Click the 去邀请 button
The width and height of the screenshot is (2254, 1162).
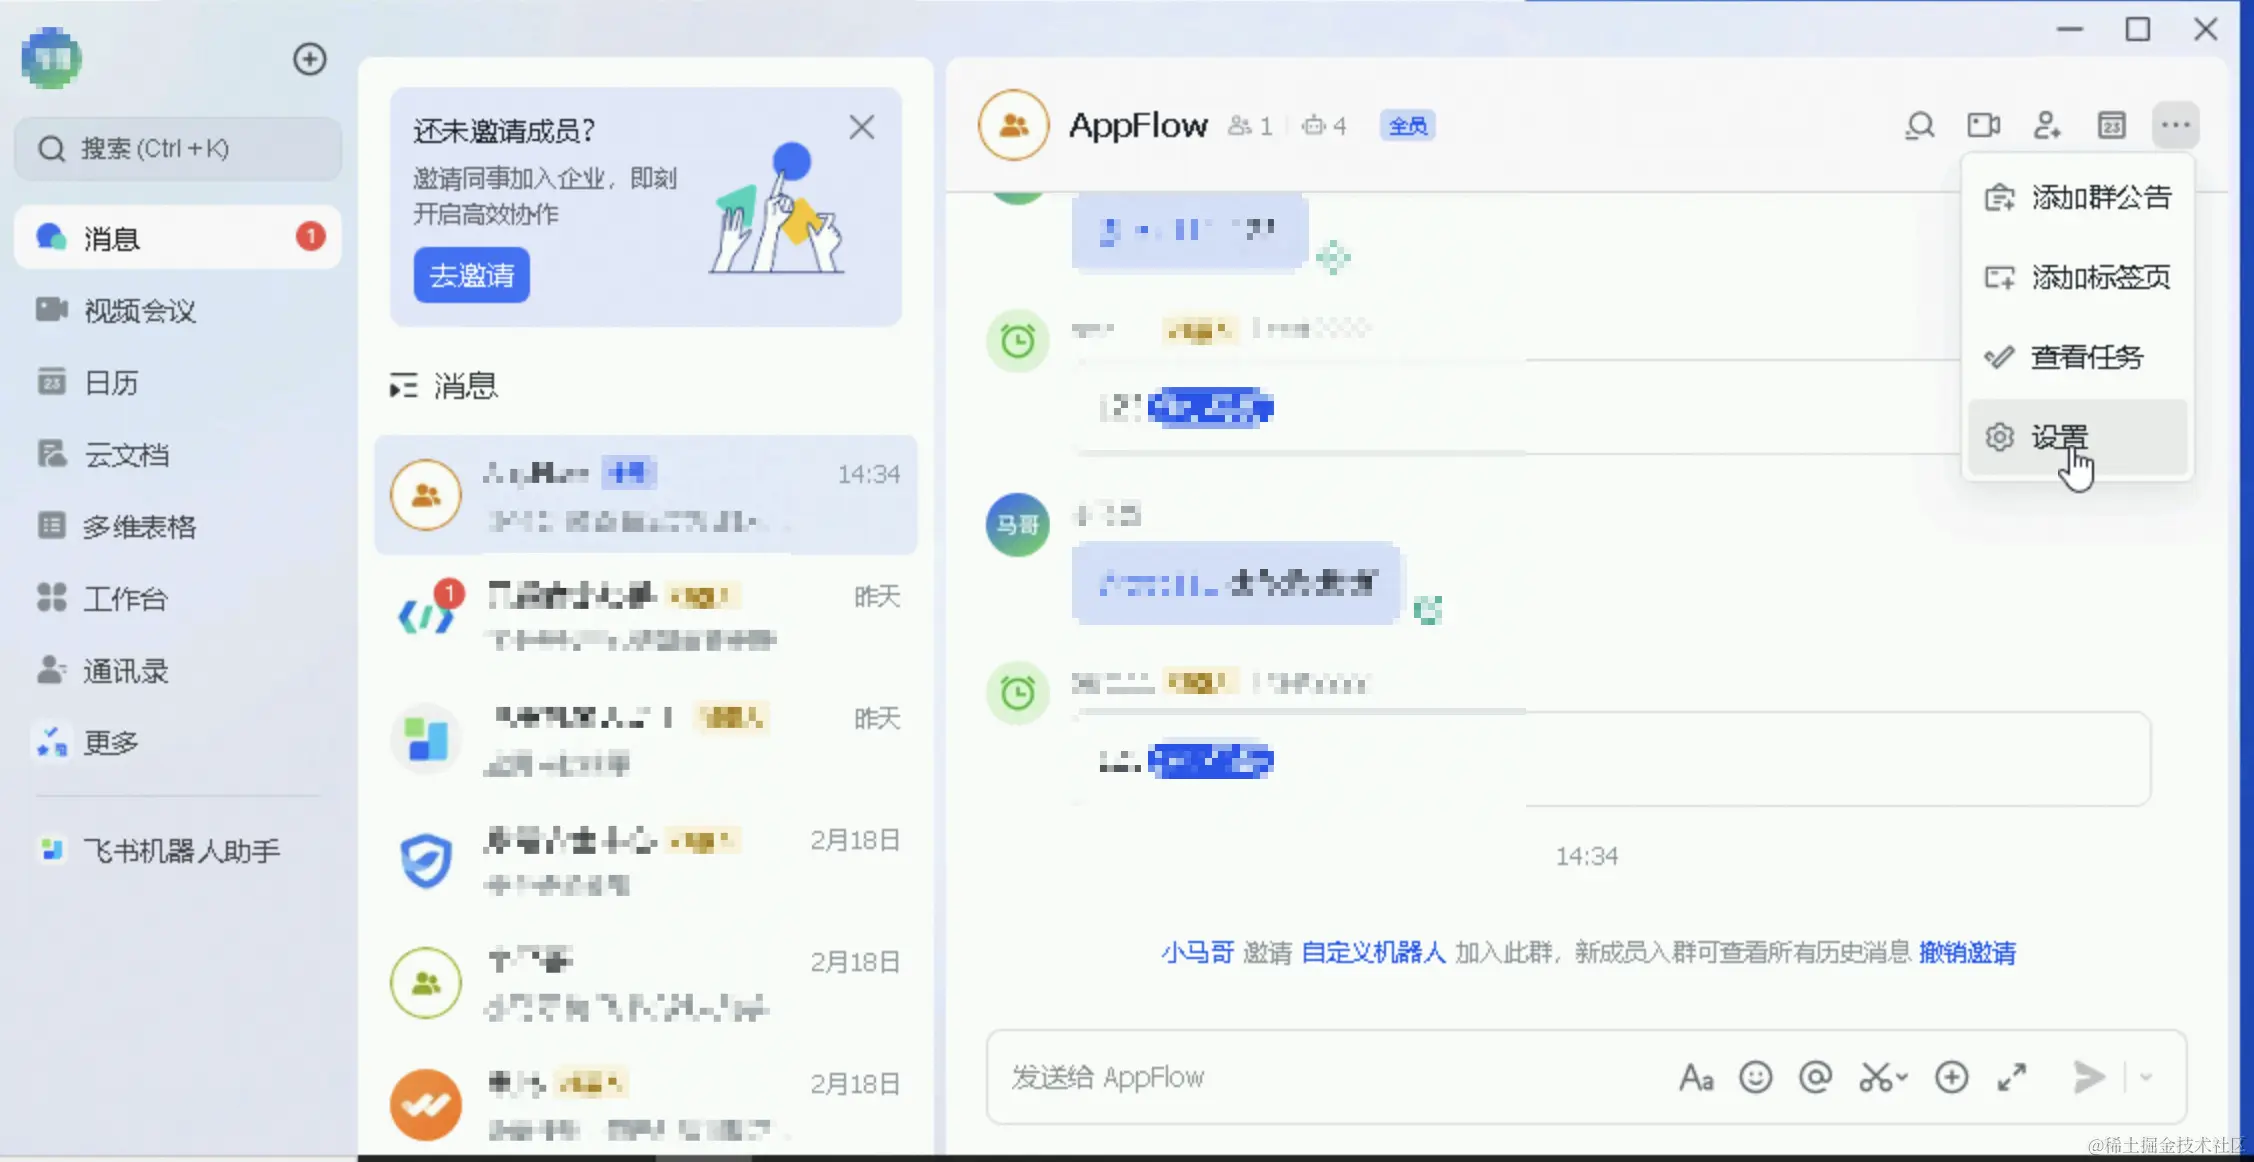click(471, 275)
